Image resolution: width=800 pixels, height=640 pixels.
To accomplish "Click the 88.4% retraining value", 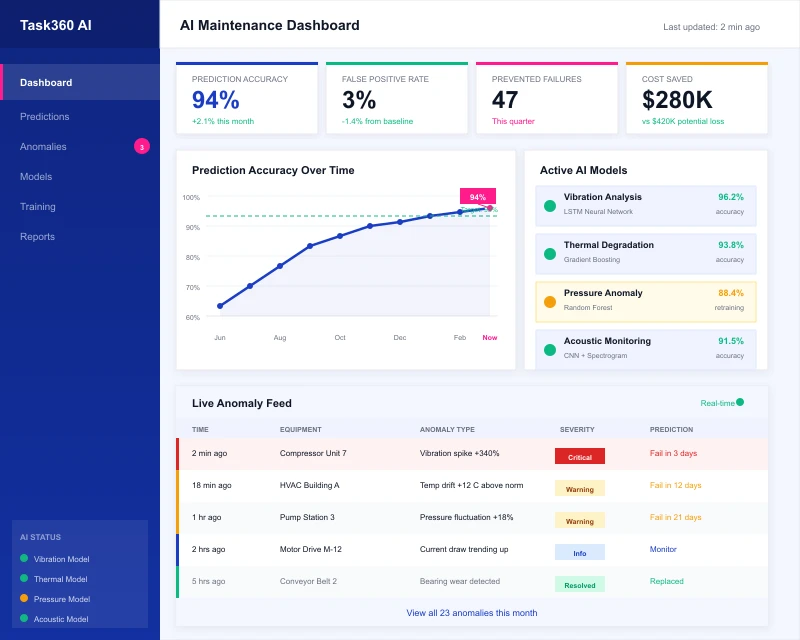I will tap(731, 293).
